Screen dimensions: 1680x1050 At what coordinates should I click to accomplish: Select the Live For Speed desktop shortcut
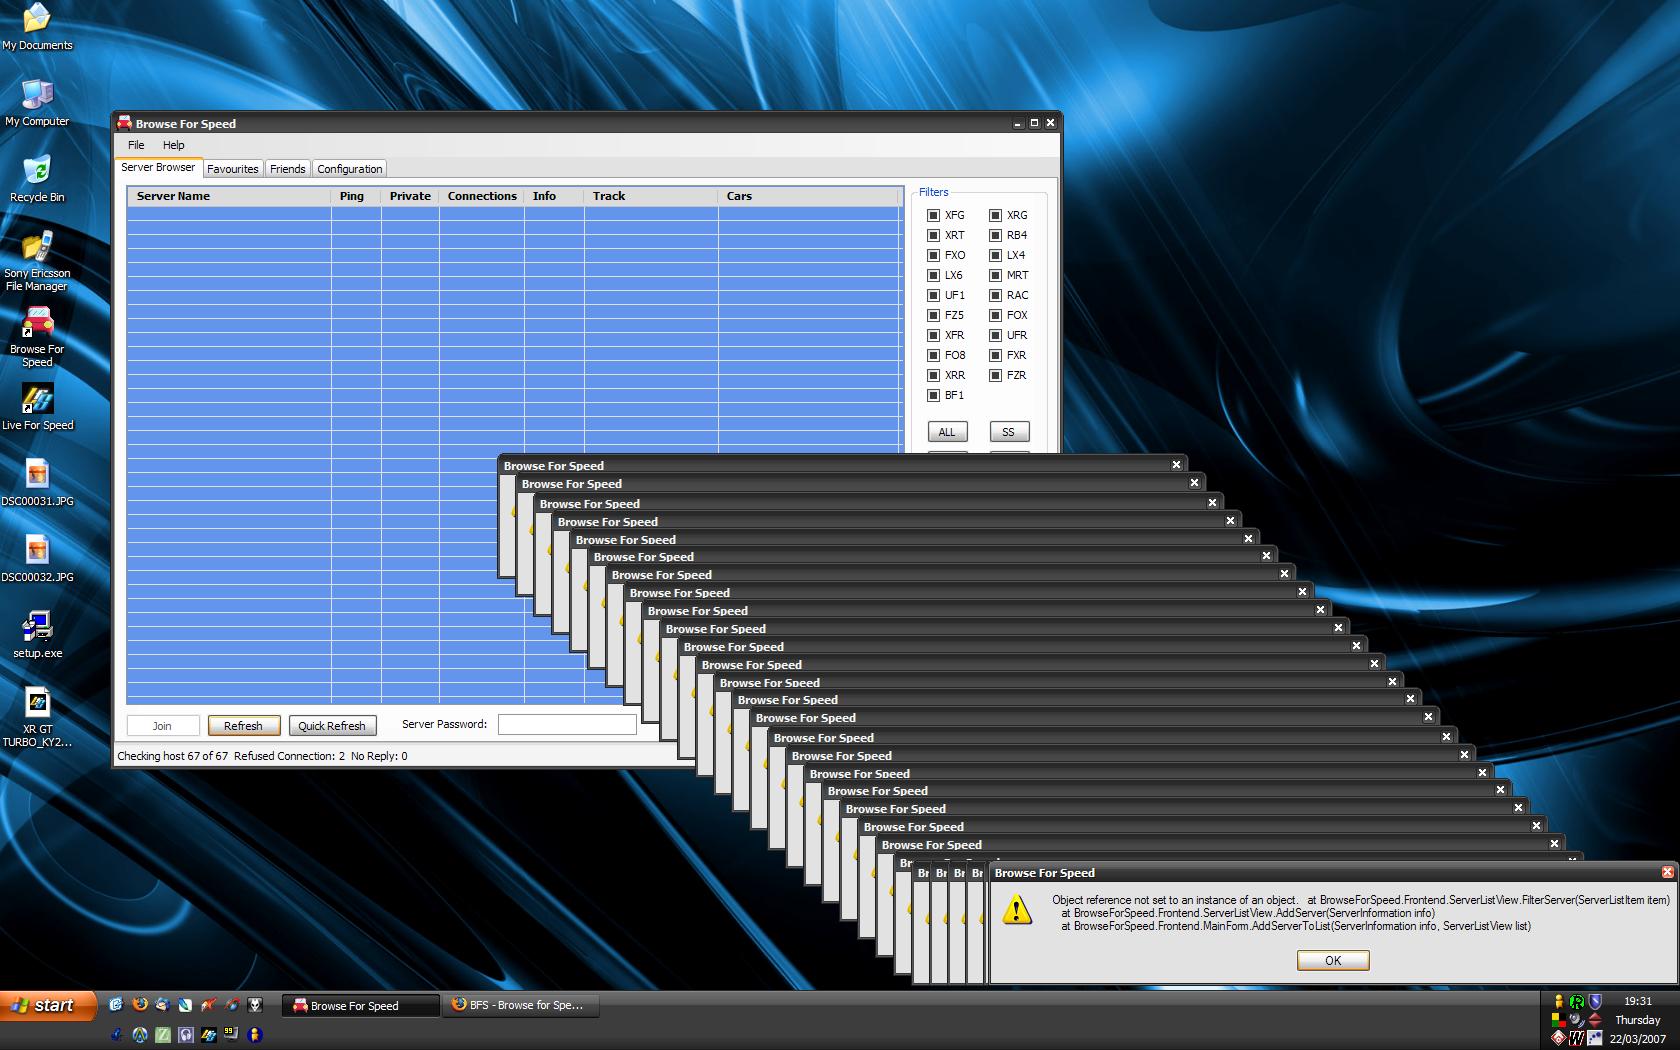click(x=37, y=406)
